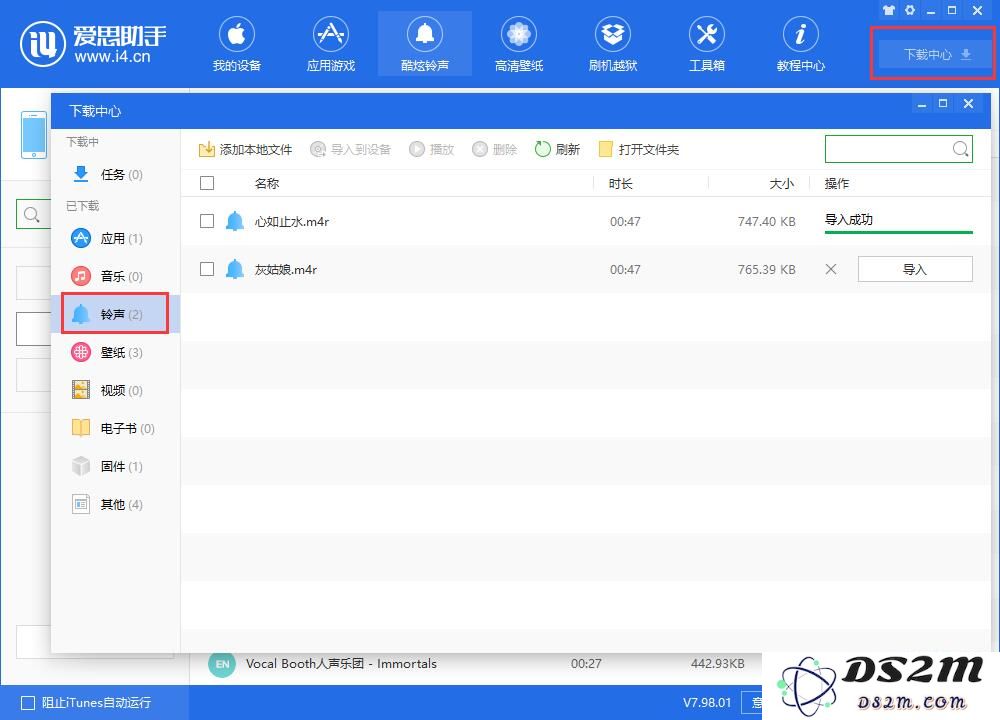Select 电子书 (0) category
The width and height of the screenshot is (1000, 720).
[115, 429]
